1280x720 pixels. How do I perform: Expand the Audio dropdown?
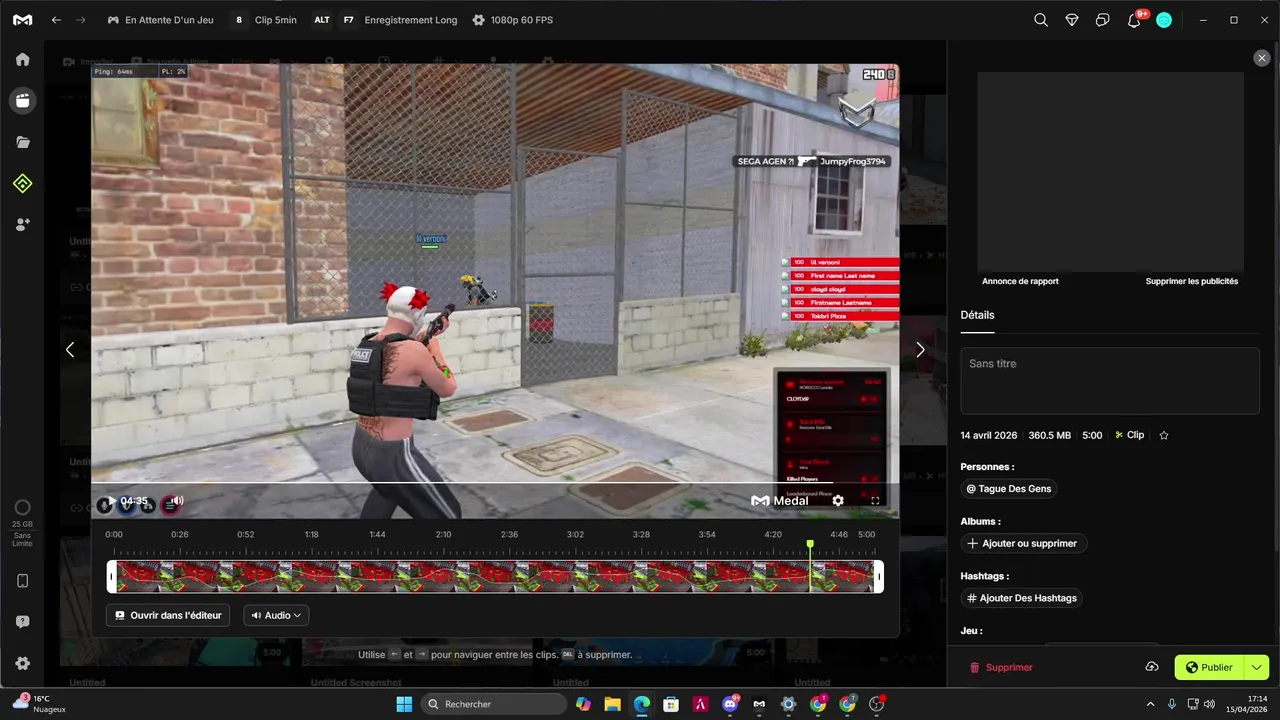coord(276,615)
